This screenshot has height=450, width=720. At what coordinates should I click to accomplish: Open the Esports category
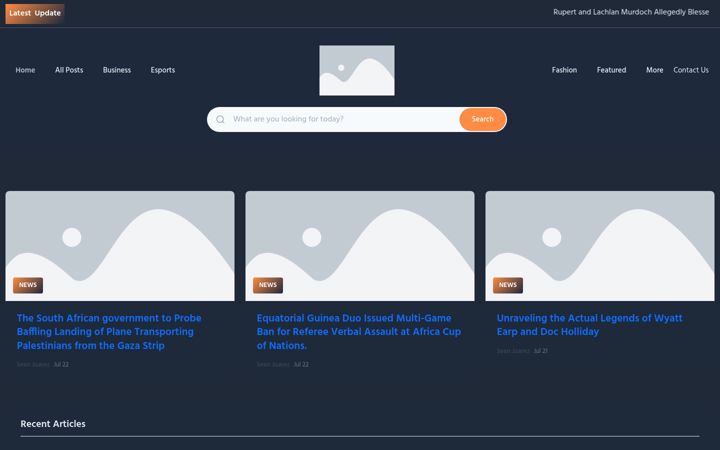pos(163,70)
